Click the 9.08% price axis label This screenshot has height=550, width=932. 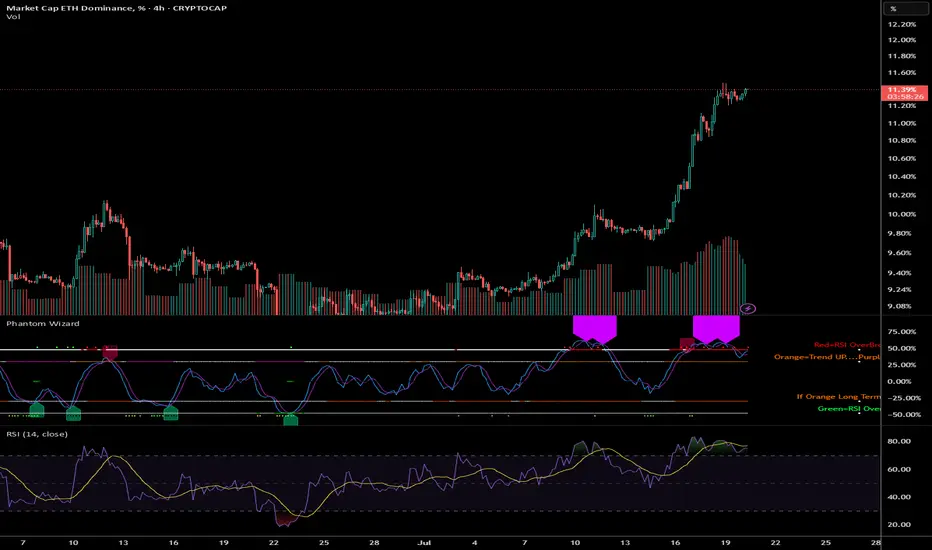pyautogui.click(x=900, y=306)
